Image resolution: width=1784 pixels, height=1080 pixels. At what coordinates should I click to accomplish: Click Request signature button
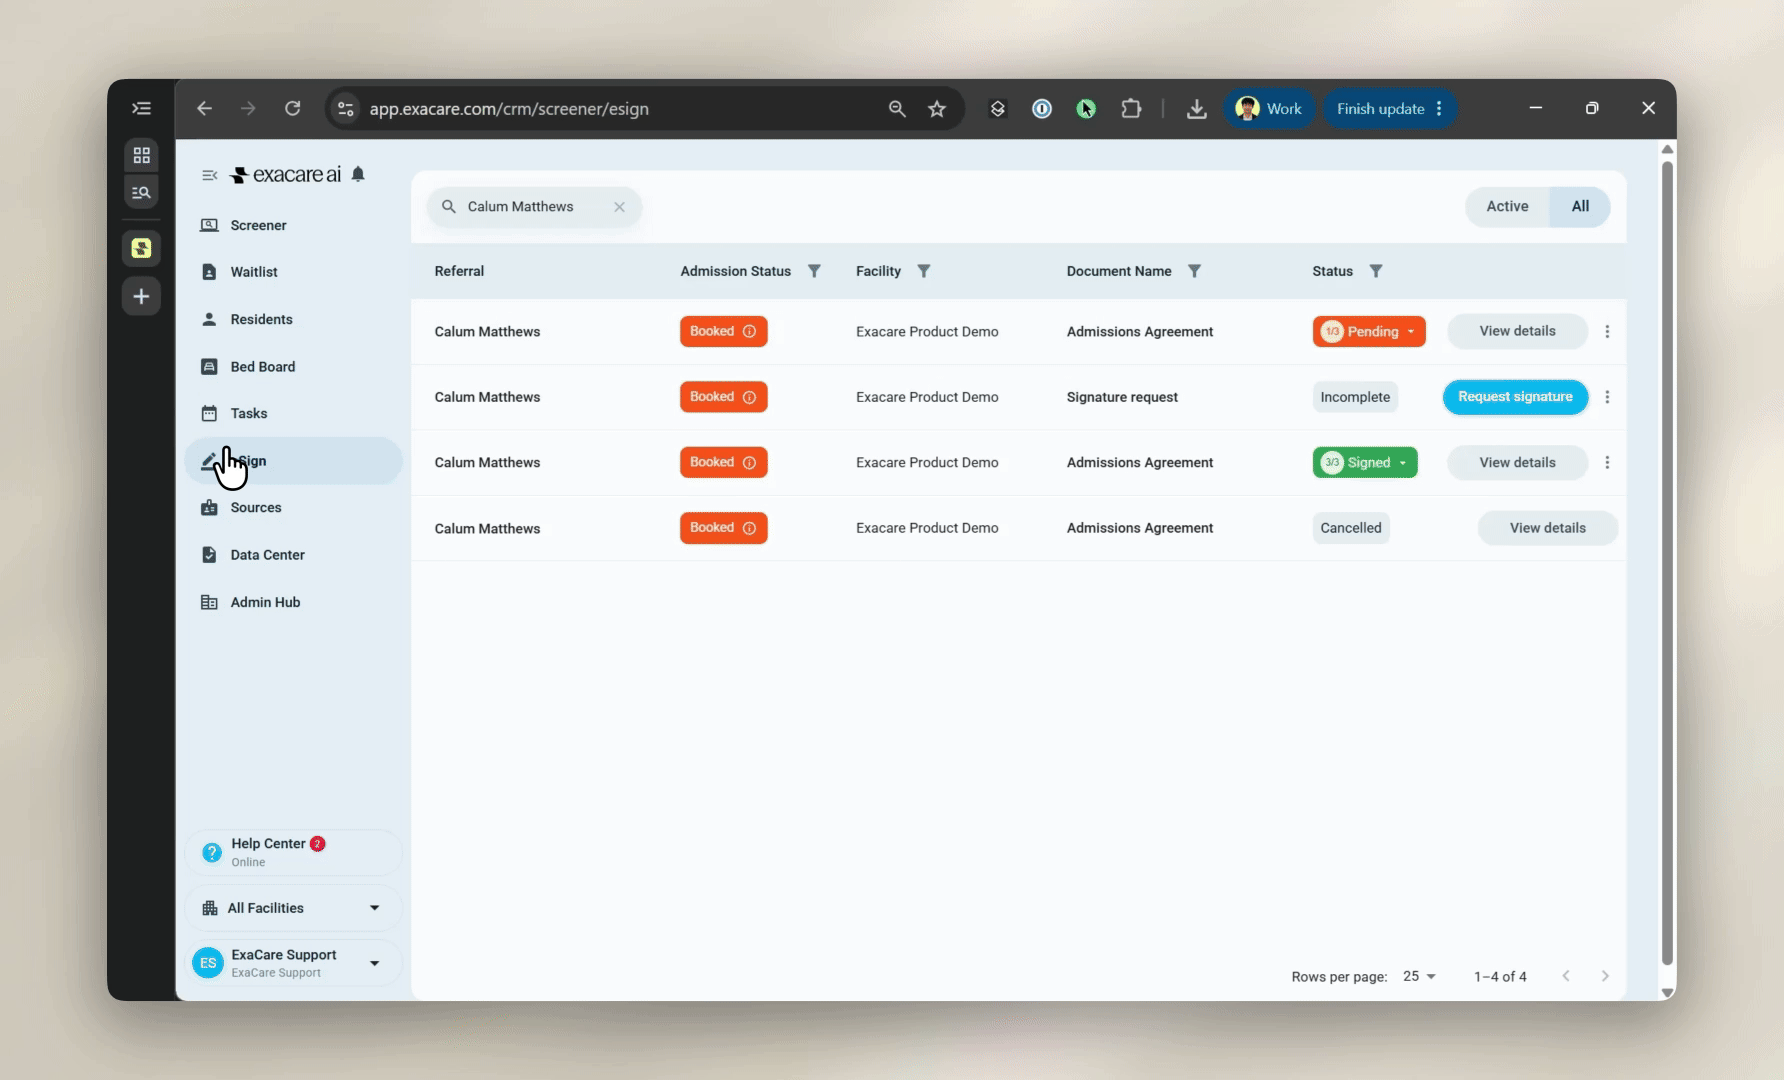click(1515, 397)
